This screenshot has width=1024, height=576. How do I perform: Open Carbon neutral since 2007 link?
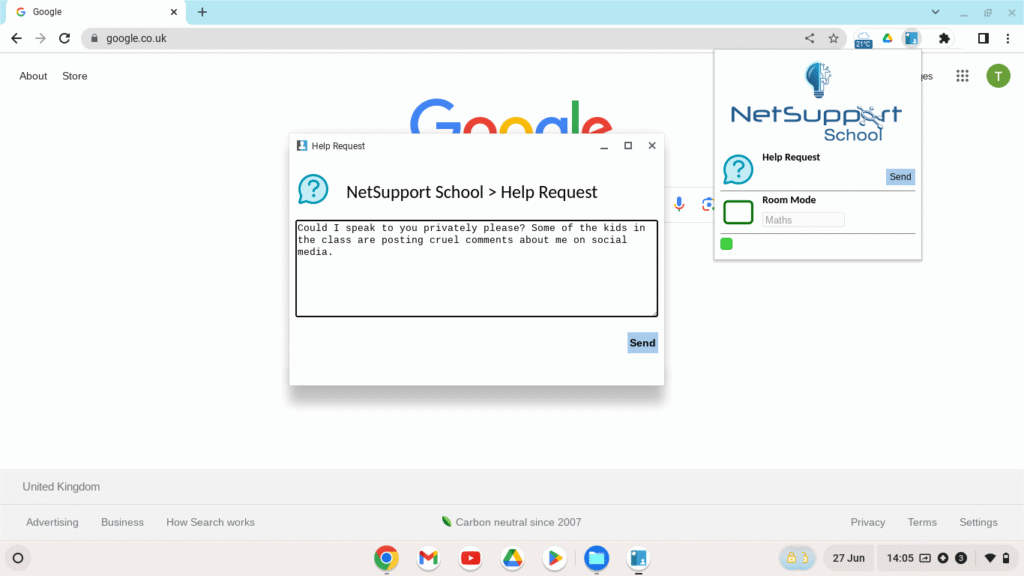point(511,522)
